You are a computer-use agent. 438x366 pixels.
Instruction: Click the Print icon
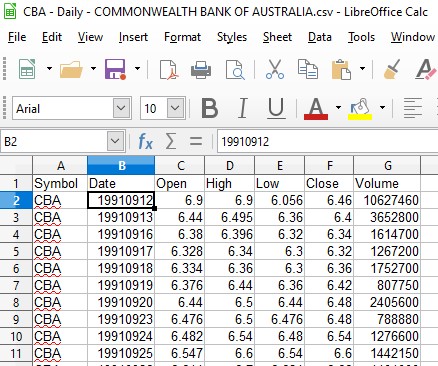201,70
